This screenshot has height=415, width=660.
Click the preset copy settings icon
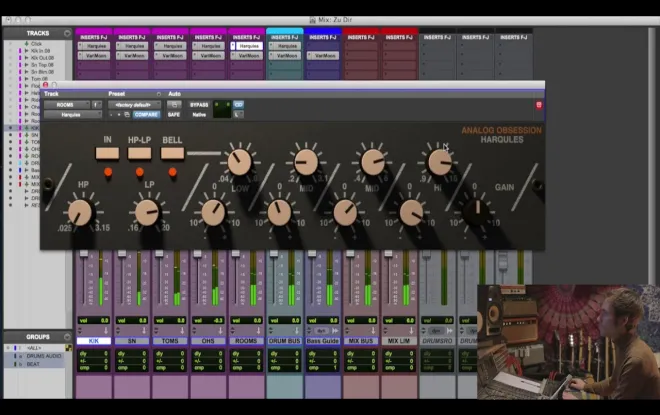tap(127, 114)
